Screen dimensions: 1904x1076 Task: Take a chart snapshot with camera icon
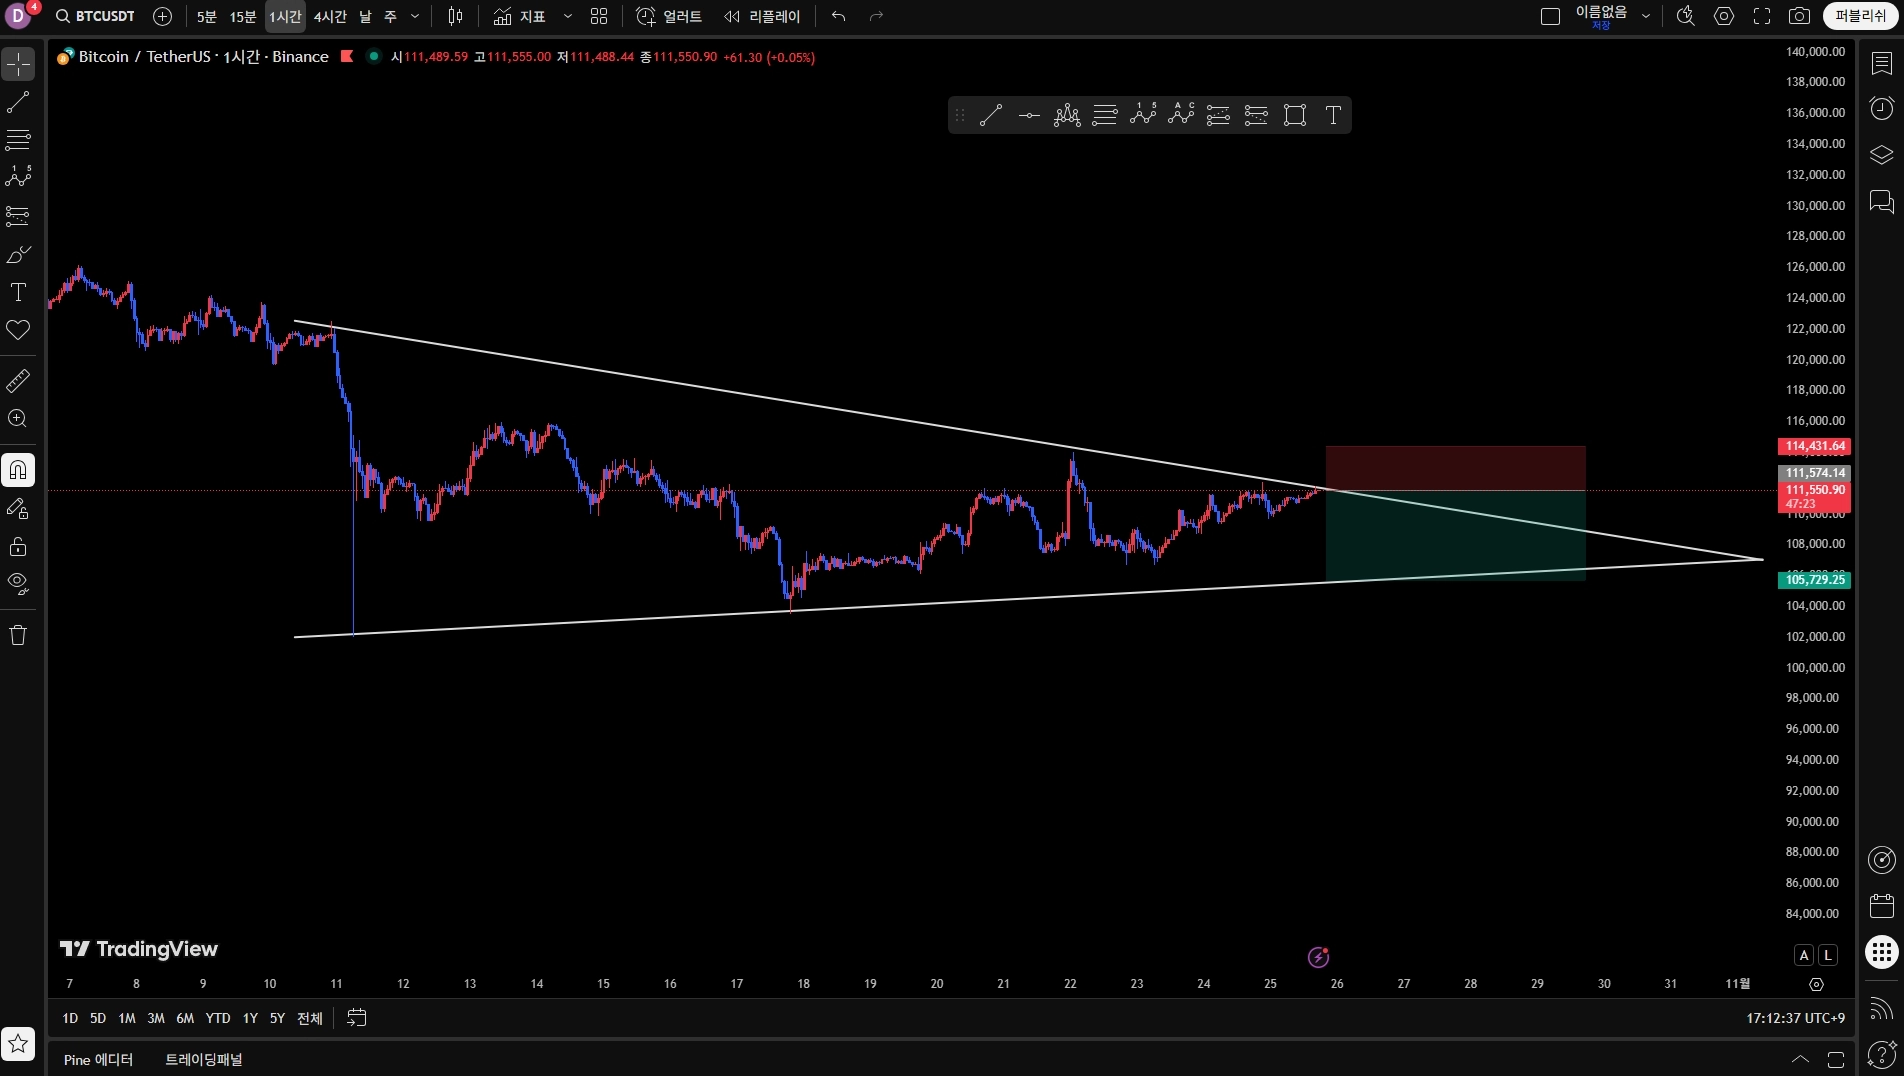[x=1799, y=16]
